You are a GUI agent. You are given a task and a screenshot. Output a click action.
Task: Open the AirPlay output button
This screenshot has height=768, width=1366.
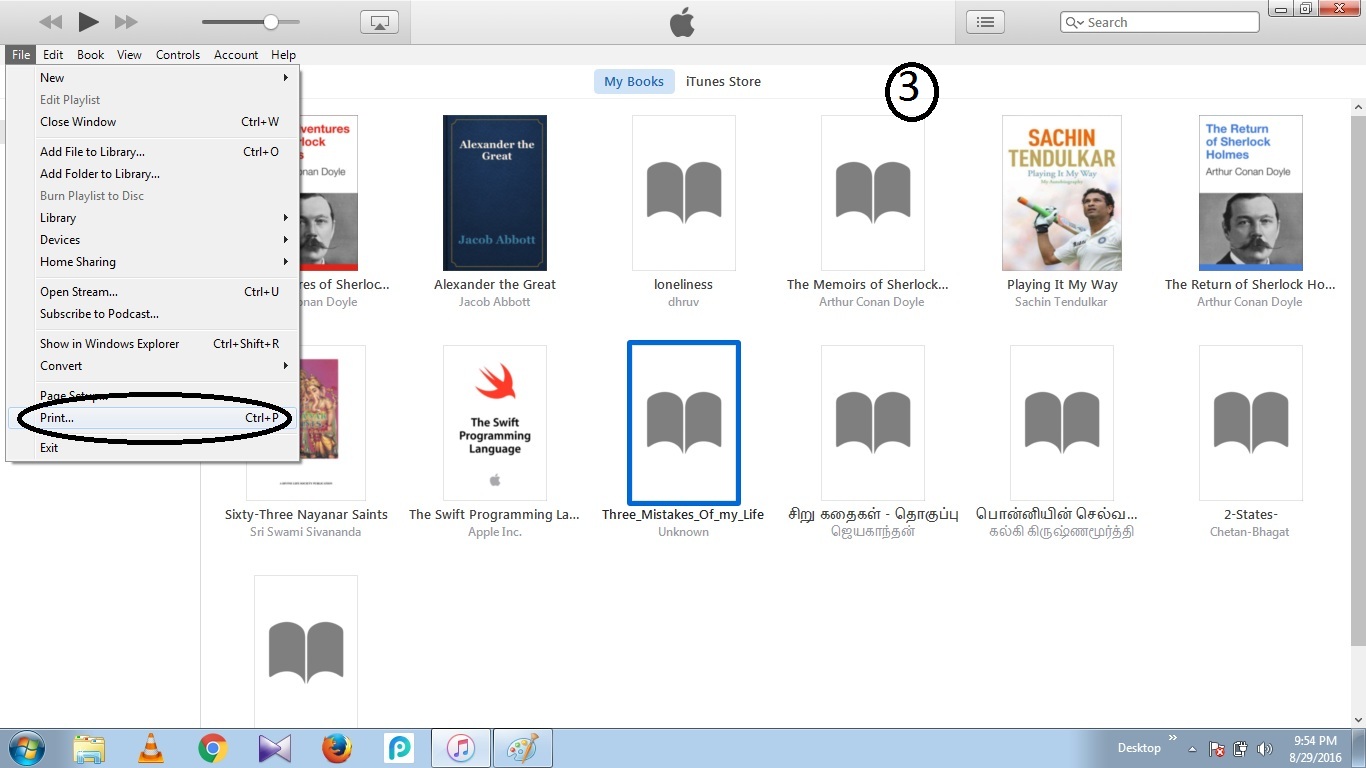(379, 22)
